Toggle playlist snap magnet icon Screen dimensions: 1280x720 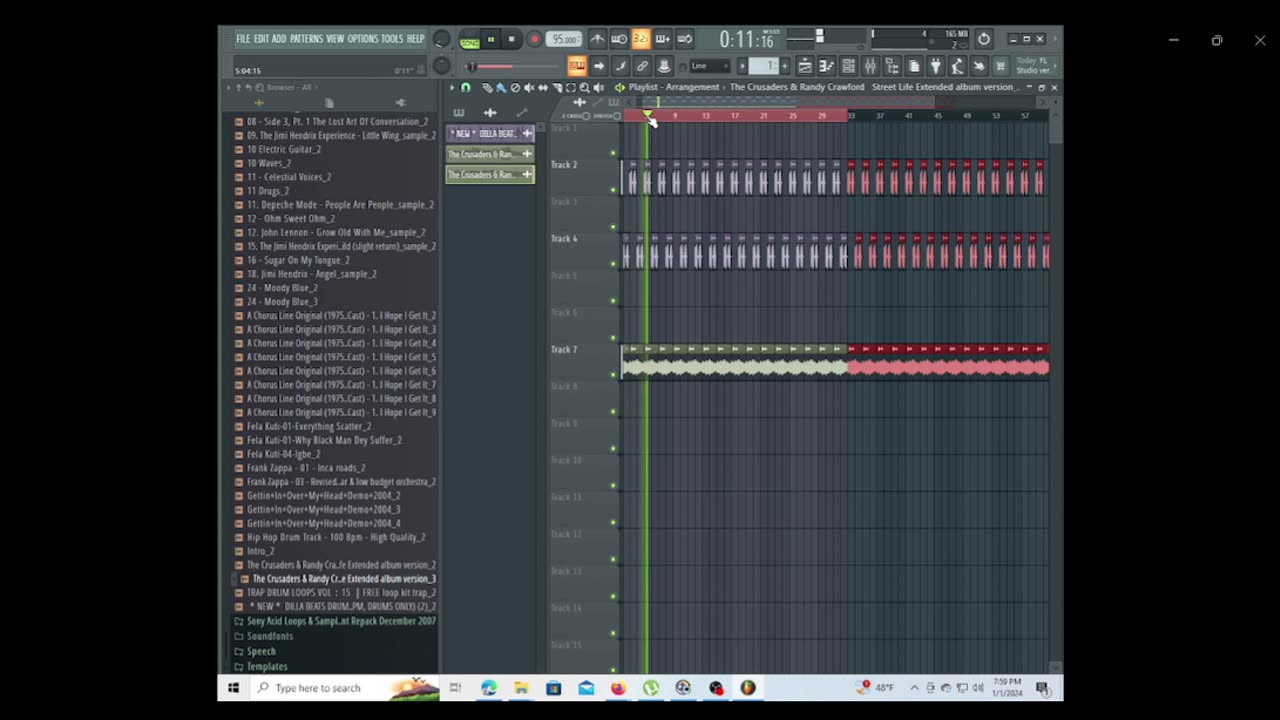click(x=466, y=88)
